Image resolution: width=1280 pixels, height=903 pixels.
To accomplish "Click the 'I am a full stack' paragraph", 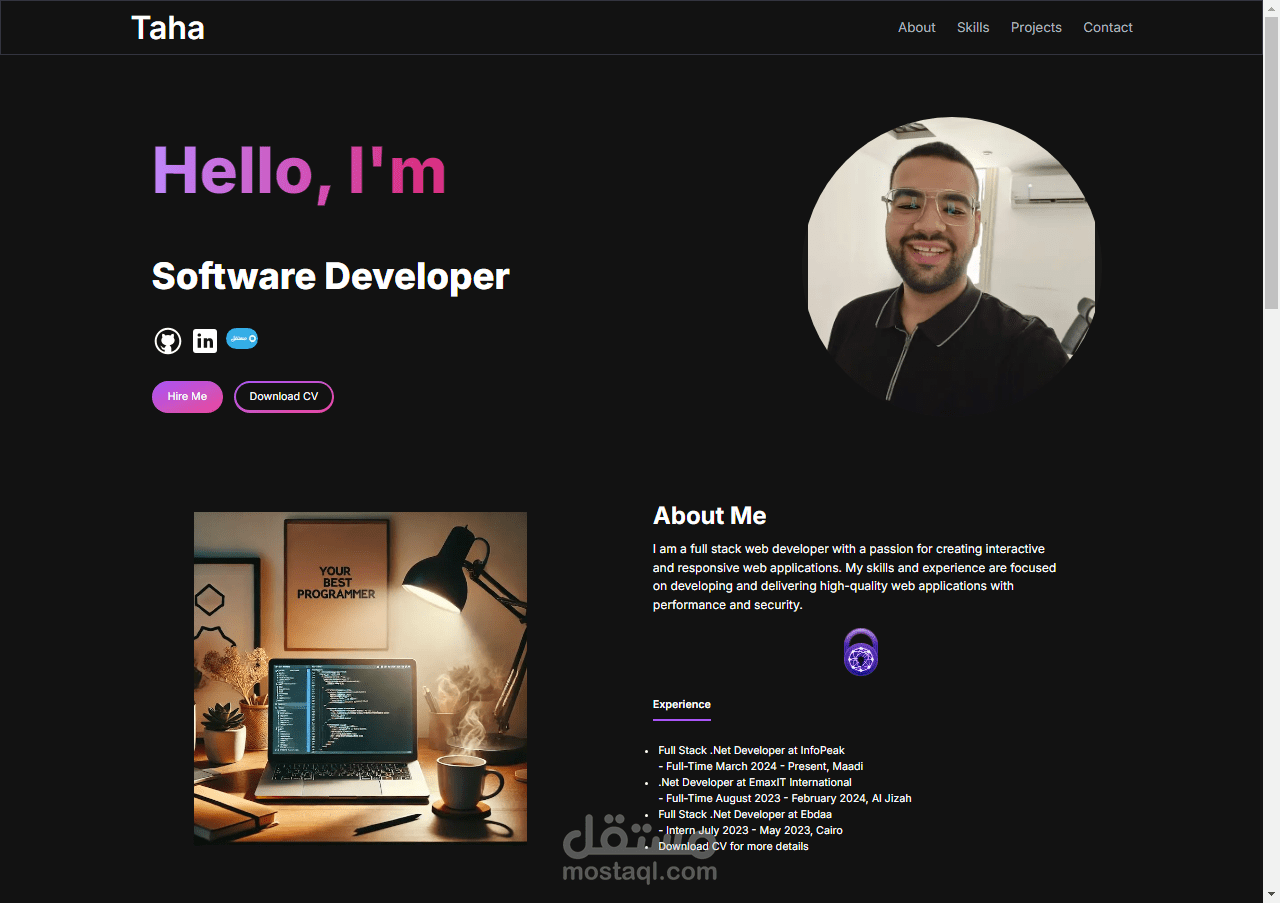I will point(855,577).
